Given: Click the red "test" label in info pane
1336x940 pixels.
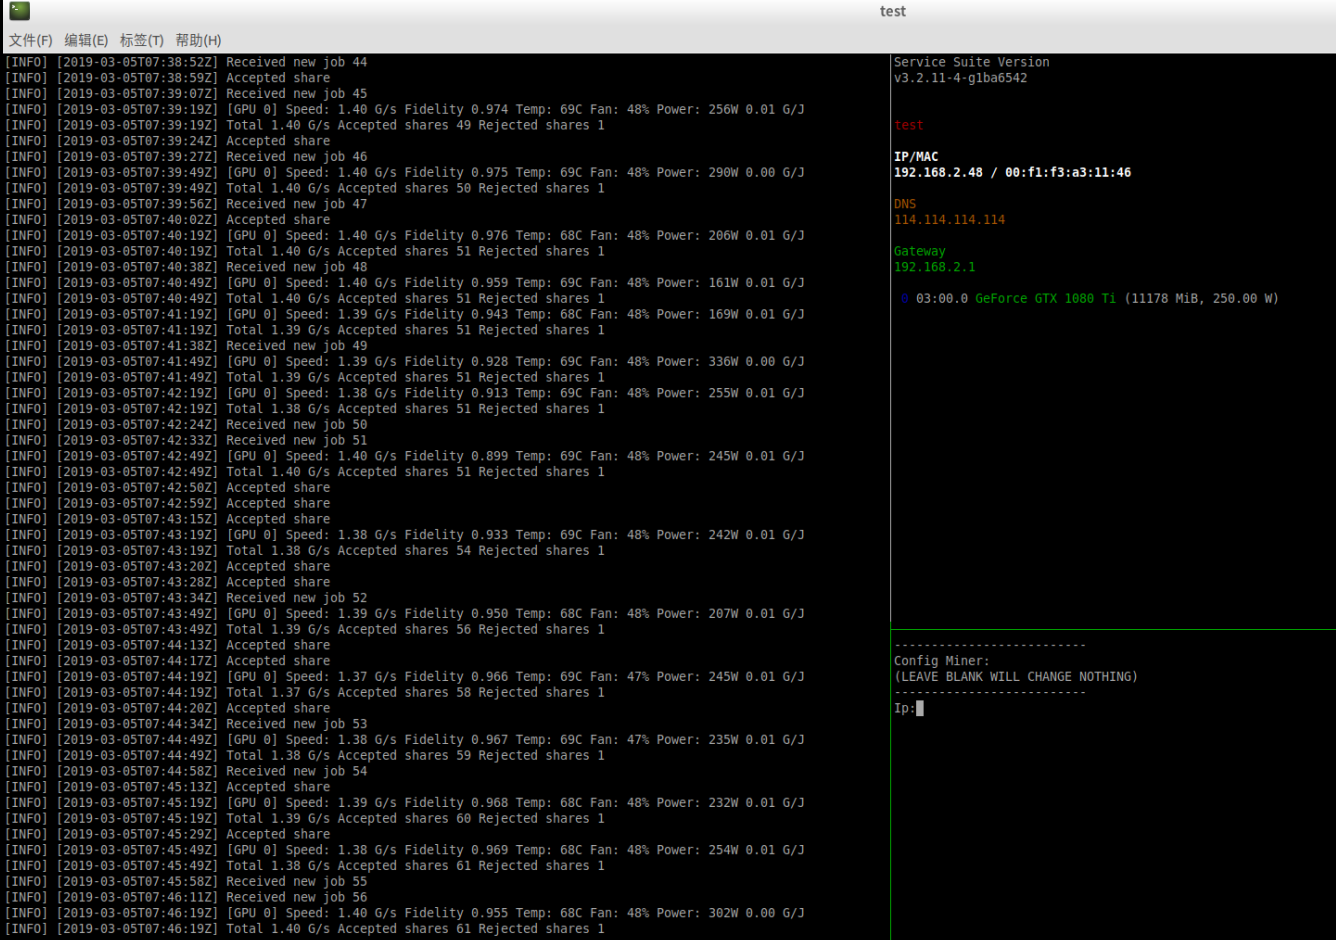Looking at the screenshot, I should (x=908, y=125).
